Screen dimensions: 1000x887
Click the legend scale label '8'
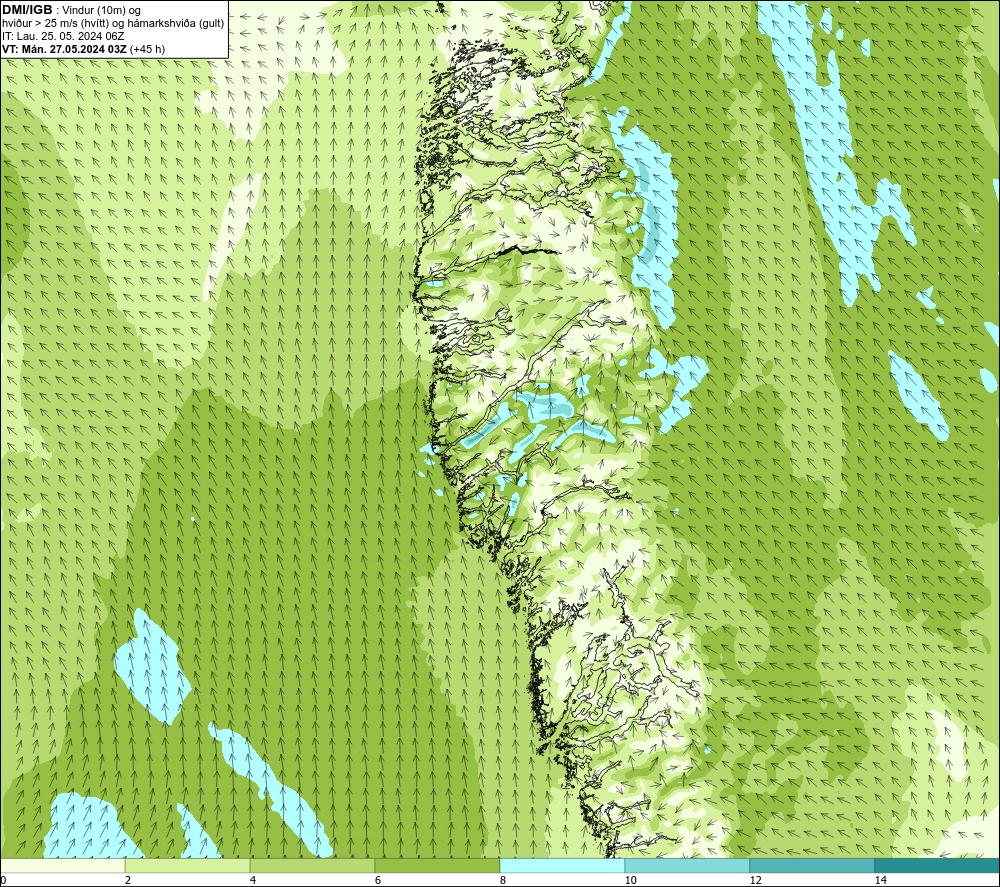pyautogui.click(x=503, y=881)
